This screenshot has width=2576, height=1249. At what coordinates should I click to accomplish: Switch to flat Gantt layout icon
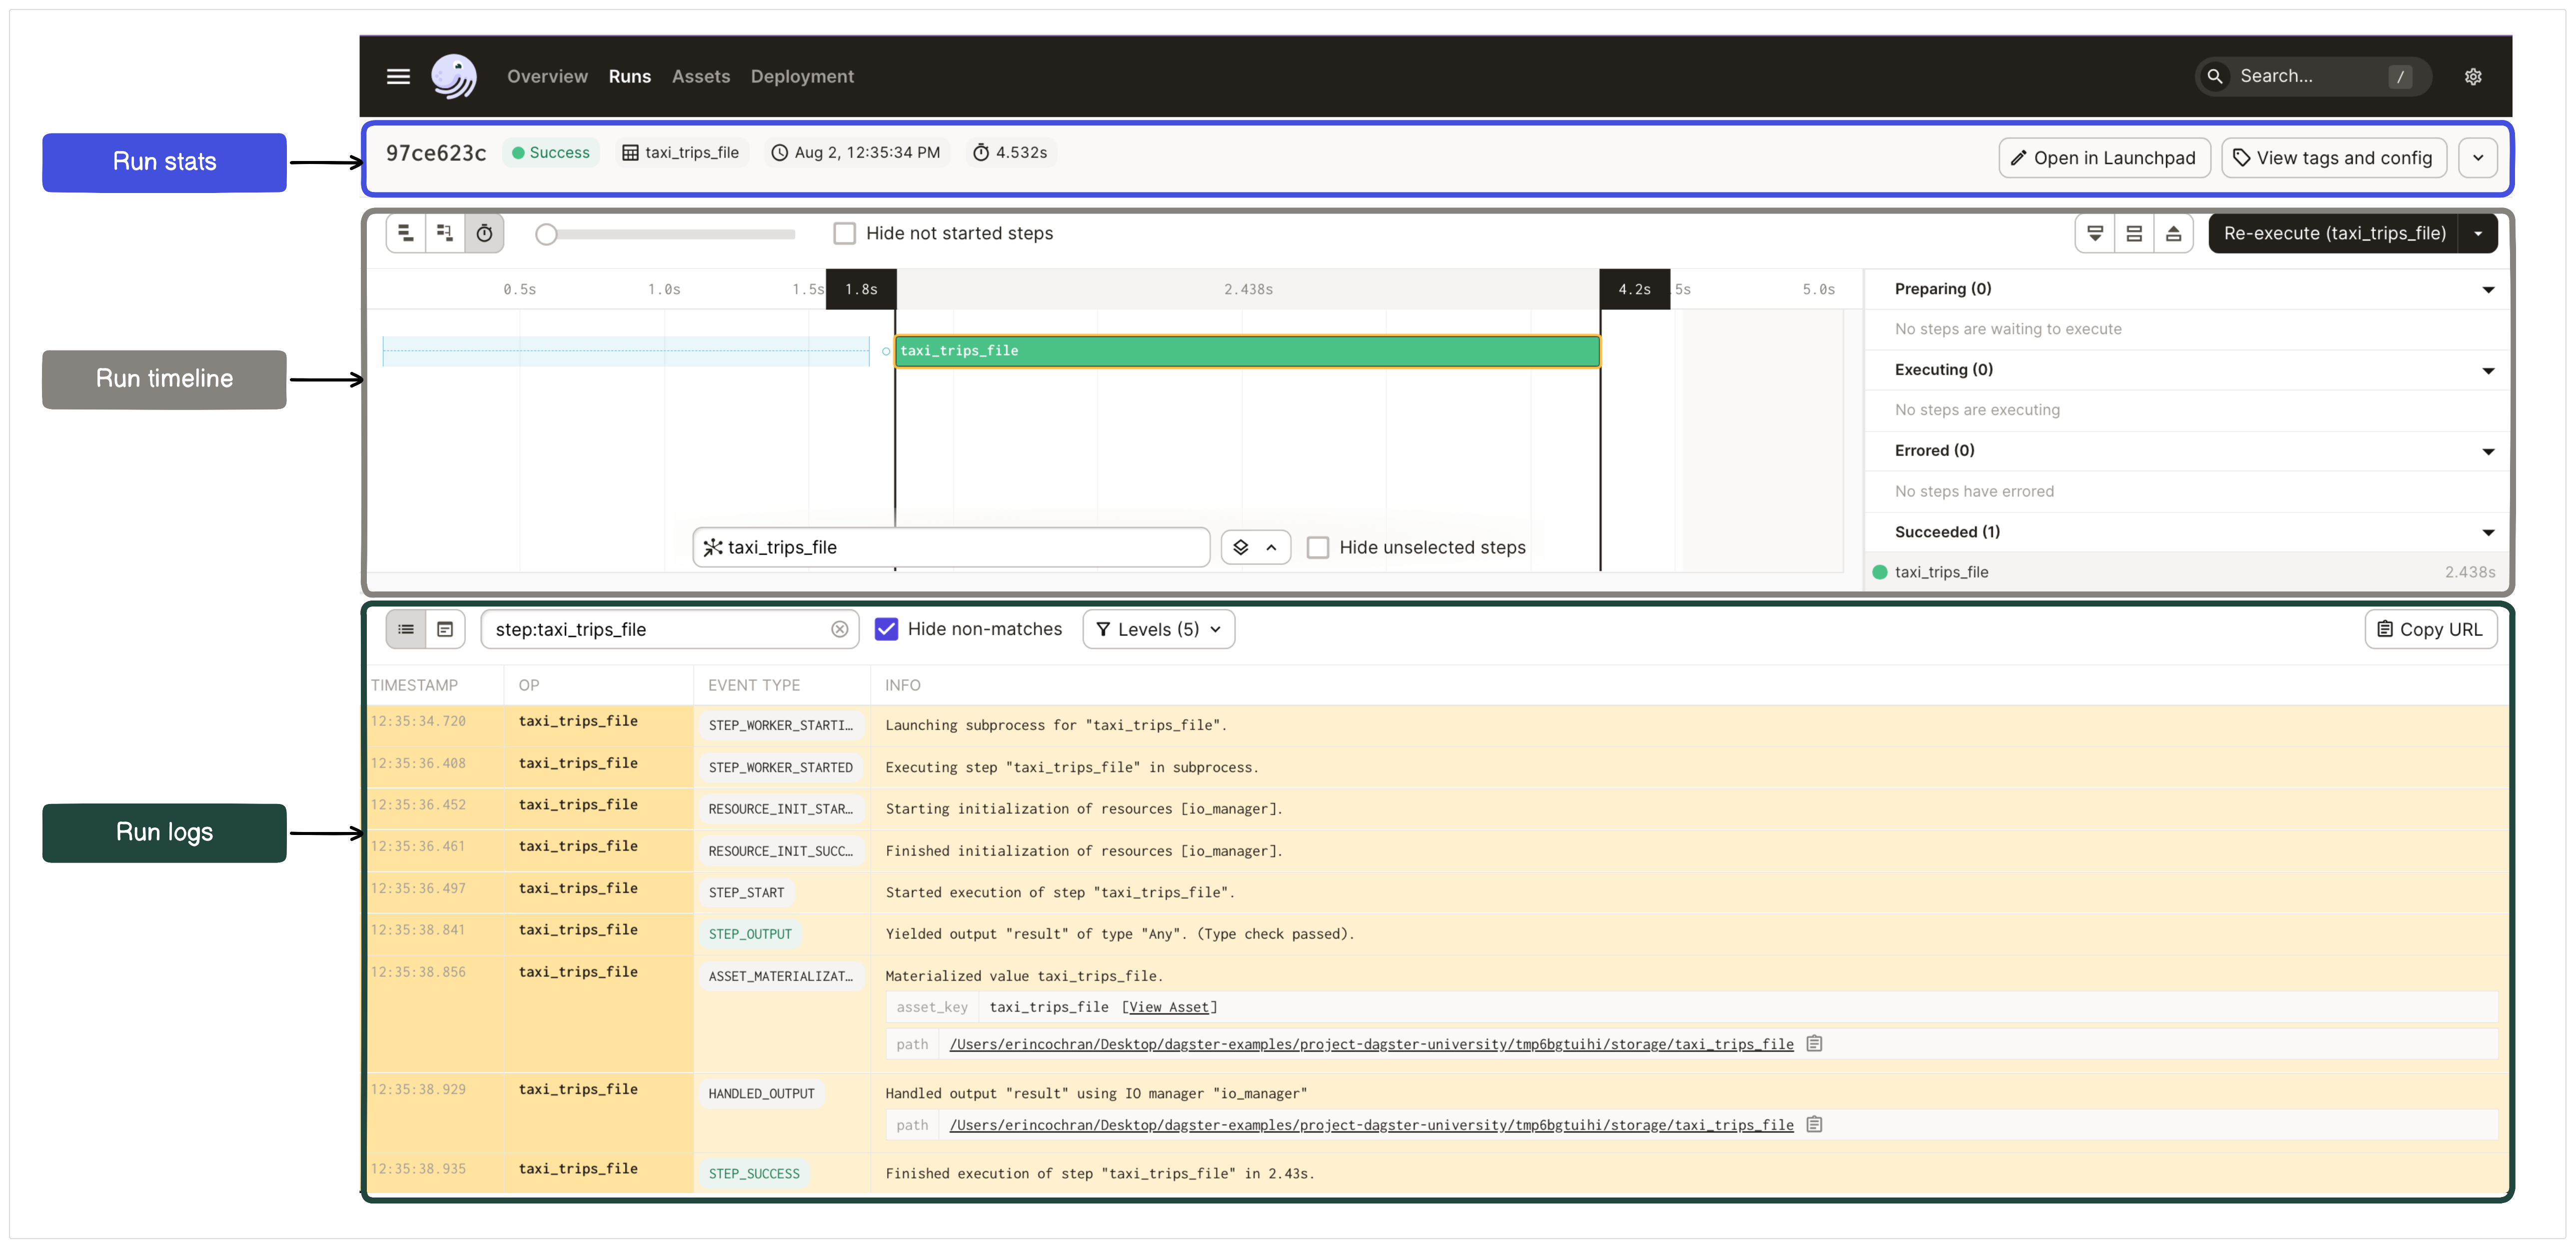(x=406, y=233)
